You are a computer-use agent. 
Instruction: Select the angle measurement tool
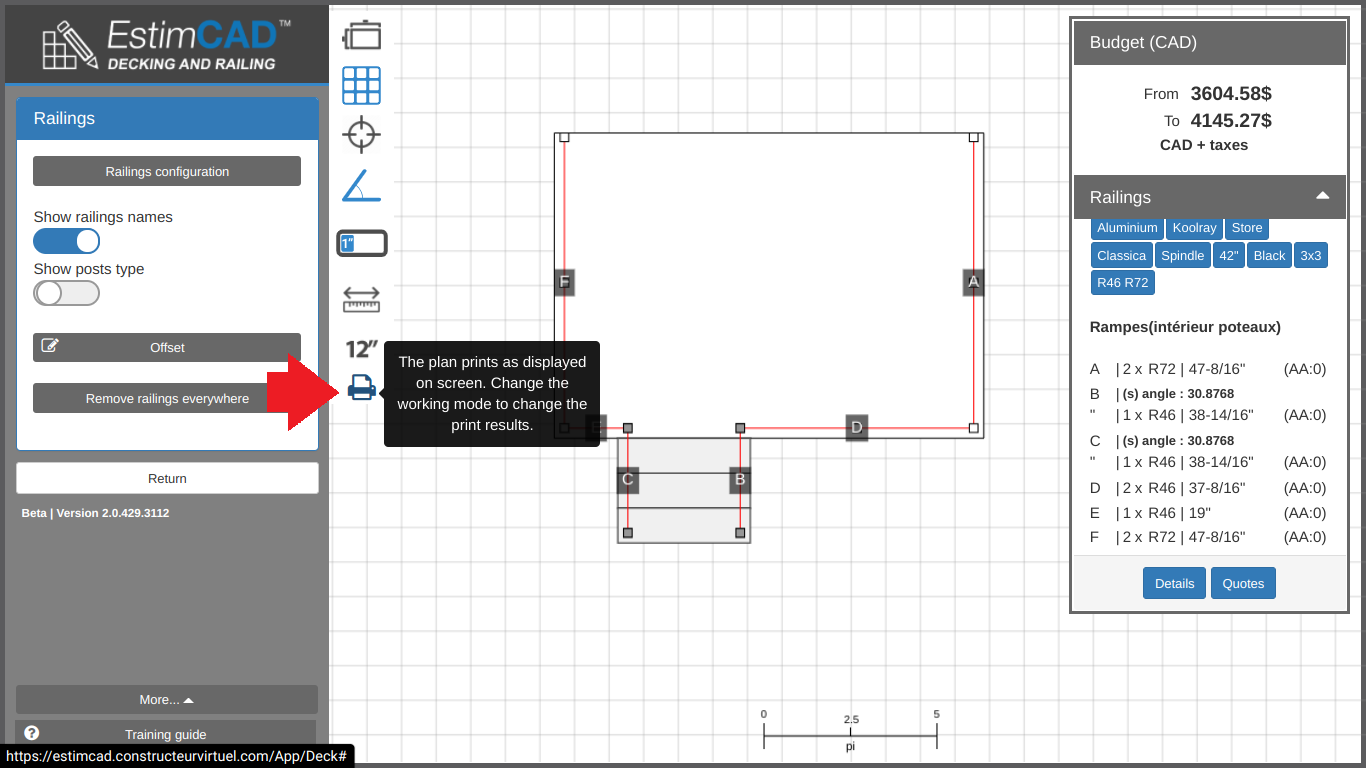coord(361,186)
